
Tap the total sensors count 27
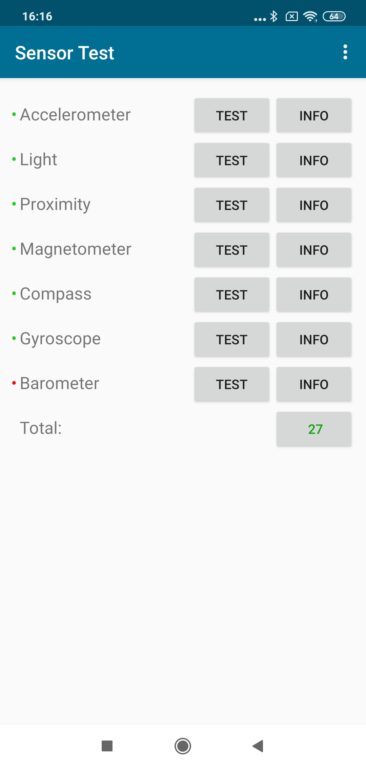(x=314, y=429)
